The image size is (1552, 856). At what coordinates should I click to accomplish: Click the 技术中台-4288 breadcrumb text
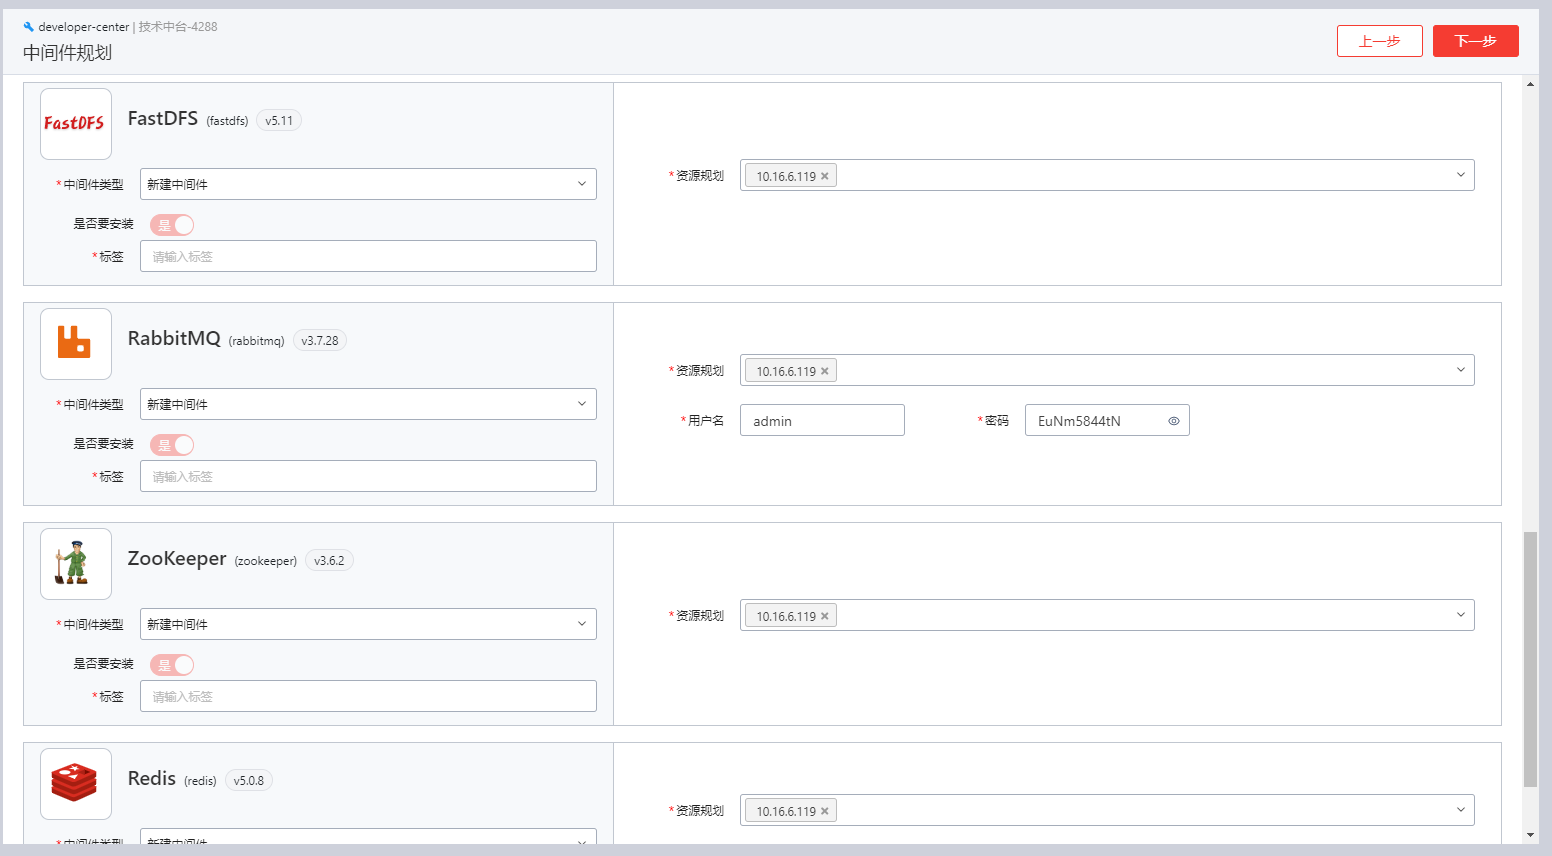178,27
